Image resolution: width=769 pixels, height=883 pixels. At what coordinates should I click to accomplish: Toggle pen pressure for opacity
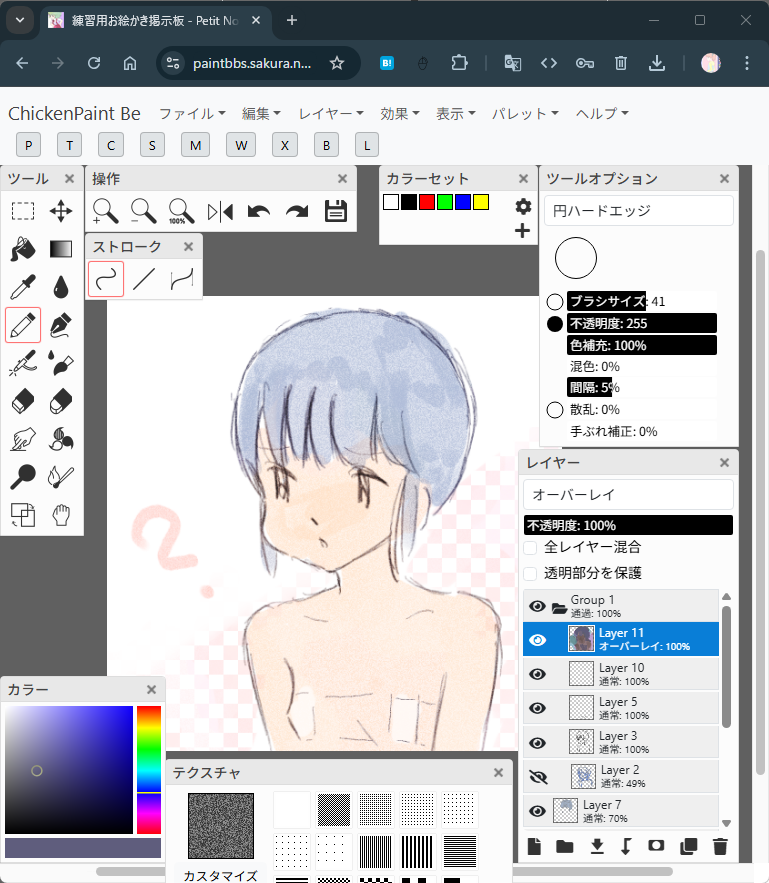coord(555,324)
